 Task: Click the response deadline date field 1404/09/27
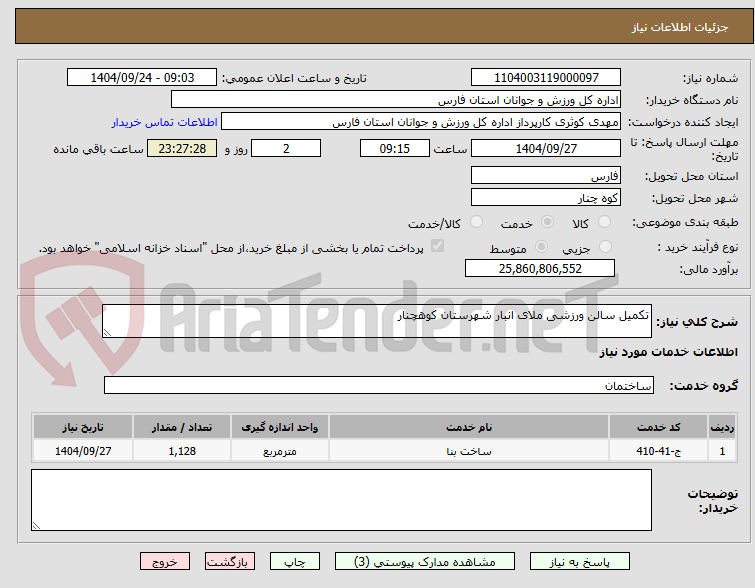546,148
